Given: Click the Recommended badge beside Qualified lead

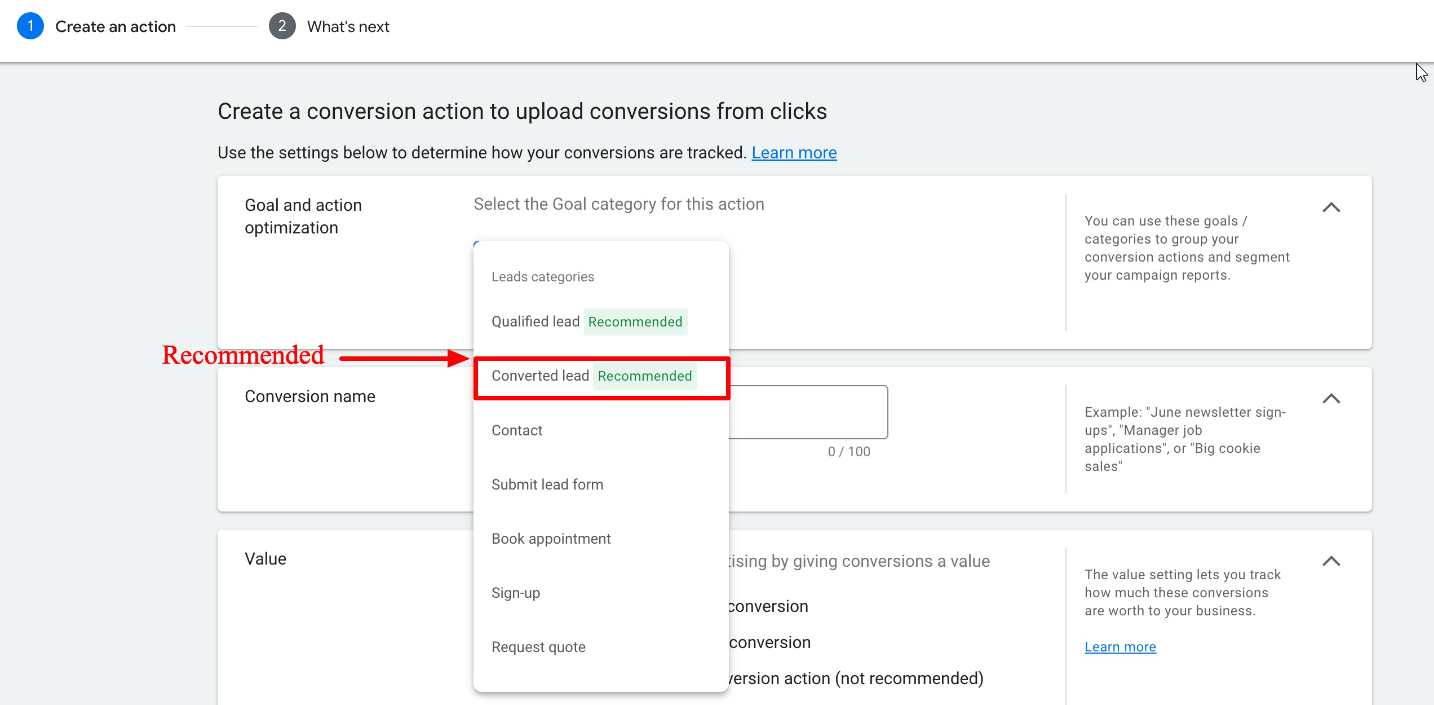Looking at the screenshot, I should click(x=635, y=322).
